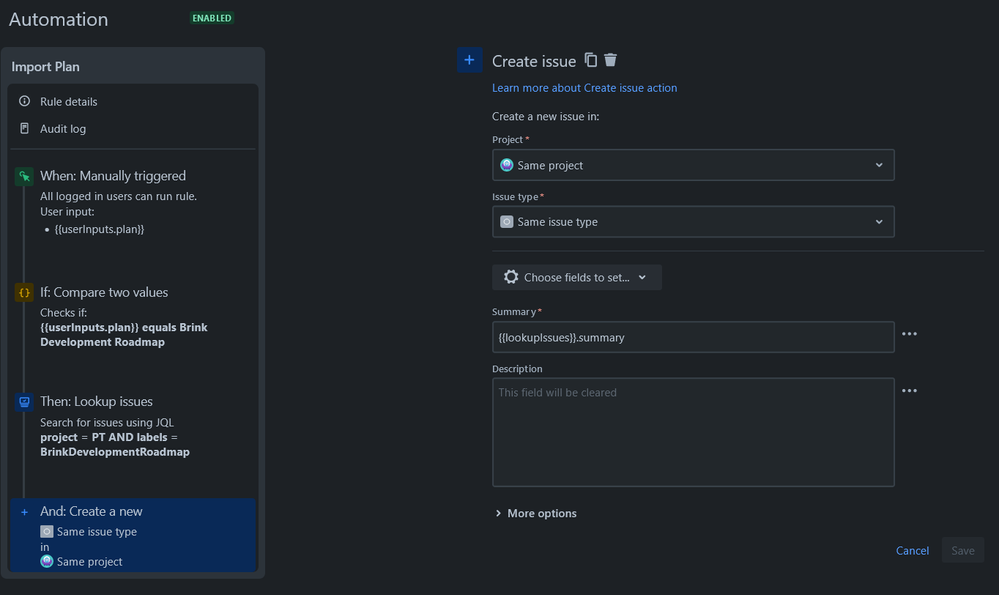Open the ellipsis menu beside the Description field

(909, 390)
